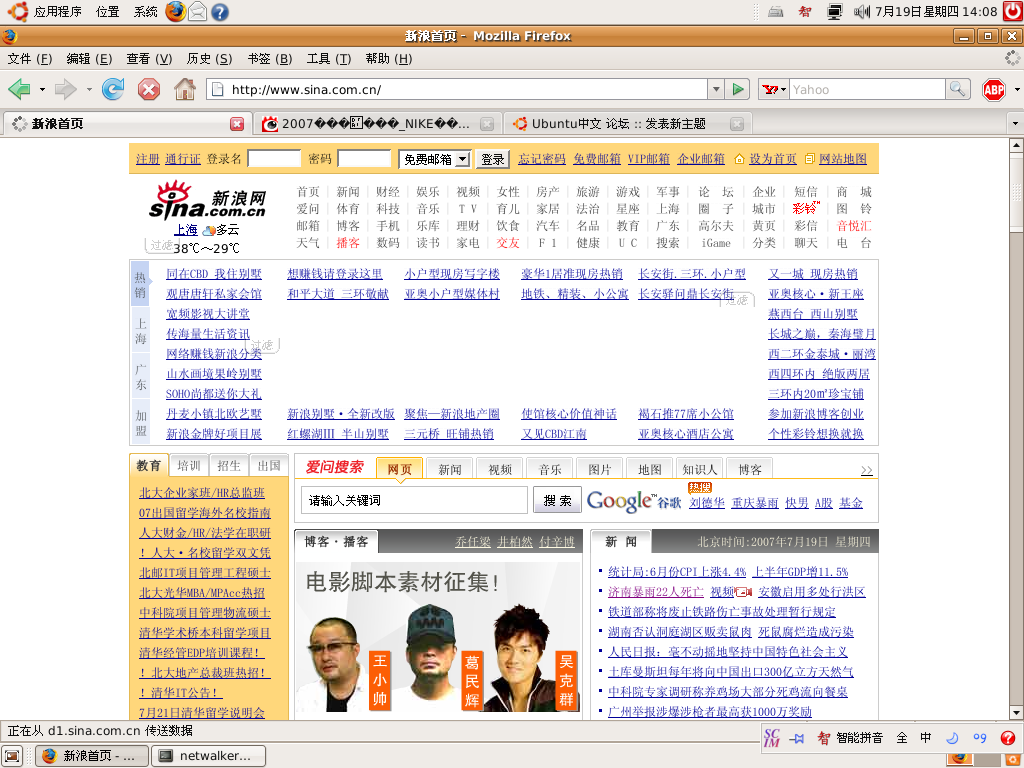Click the 智能拼音 input method label
The image size is (1024, 768).
pyautogui.click(x=859, y=738)
